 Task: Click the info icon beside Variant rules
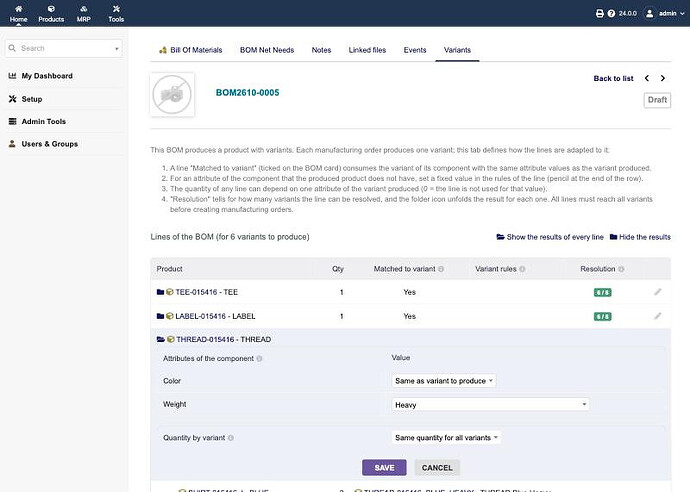click(522, 269)
